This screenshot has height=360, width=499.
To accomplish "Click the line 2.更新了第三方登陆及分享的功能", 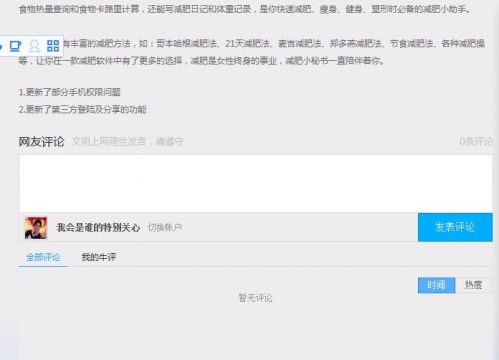I will point(83,109).
